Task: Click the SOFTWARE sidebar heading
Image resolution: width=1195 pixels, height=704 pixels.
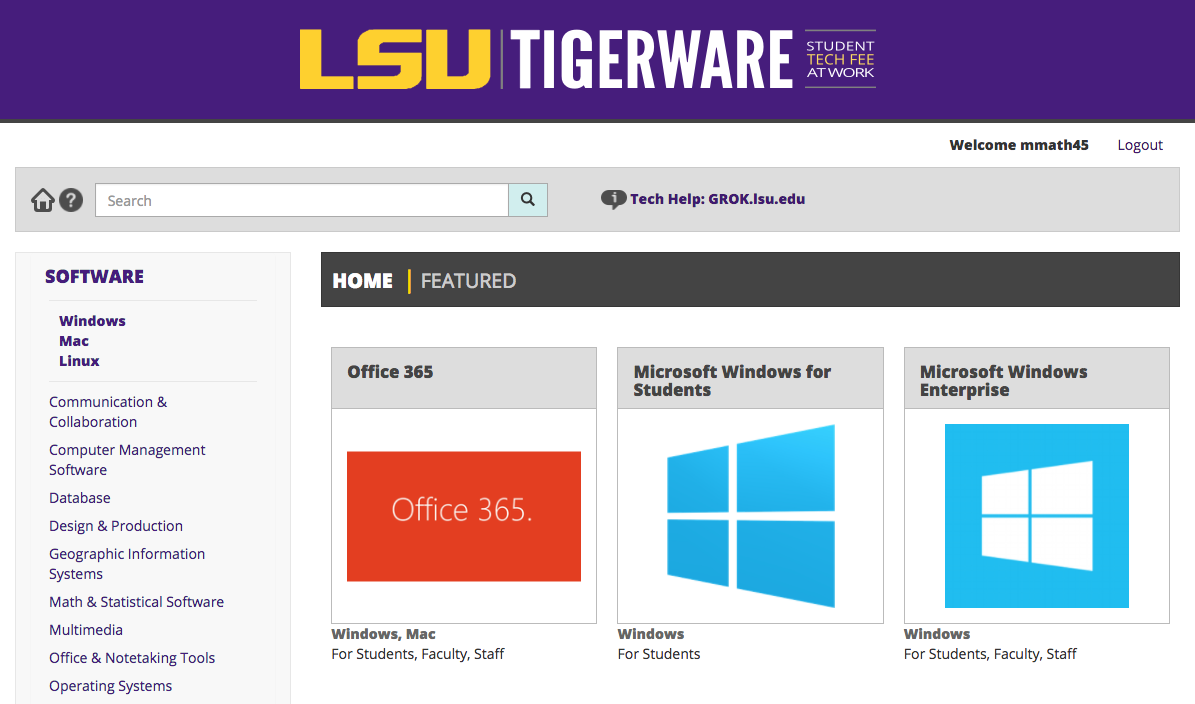Action: tap(95, 277)
